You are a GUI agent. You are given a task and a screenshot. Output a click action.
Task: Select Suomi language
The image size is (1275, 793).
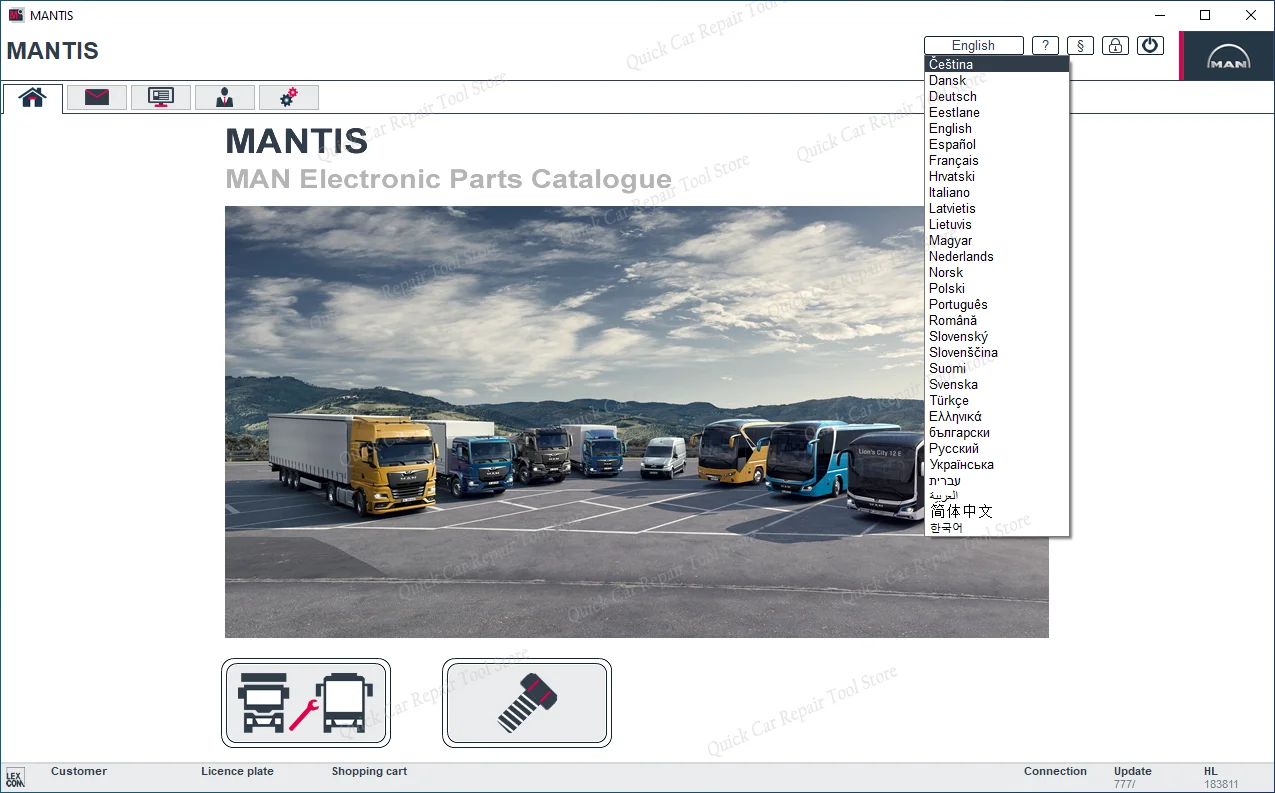(x=997, y=368)
